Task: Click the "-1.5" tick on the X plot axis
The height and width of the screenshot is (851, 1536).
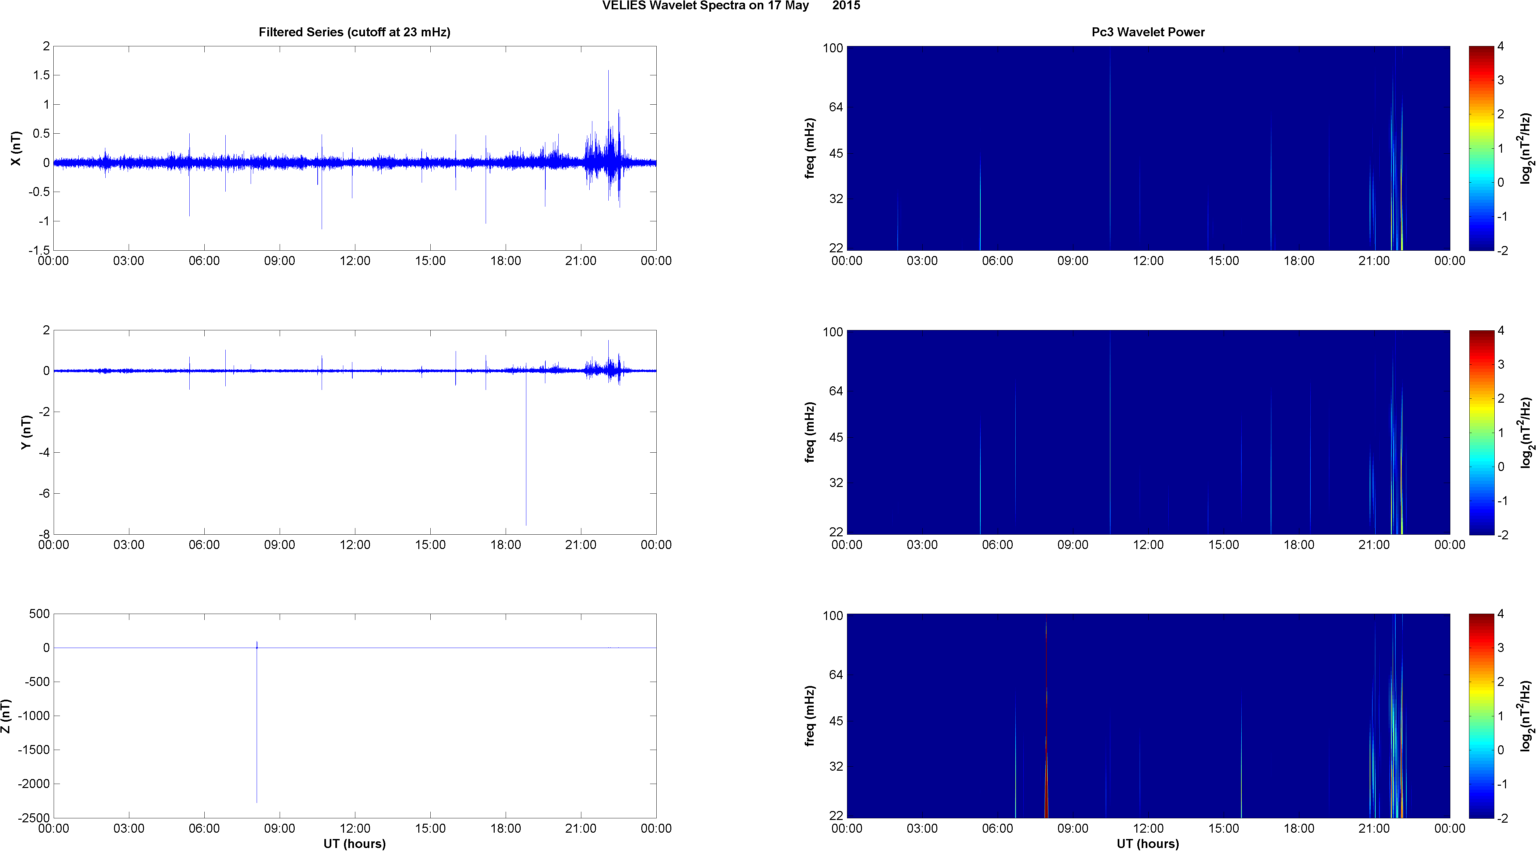Action: point(38,250)
